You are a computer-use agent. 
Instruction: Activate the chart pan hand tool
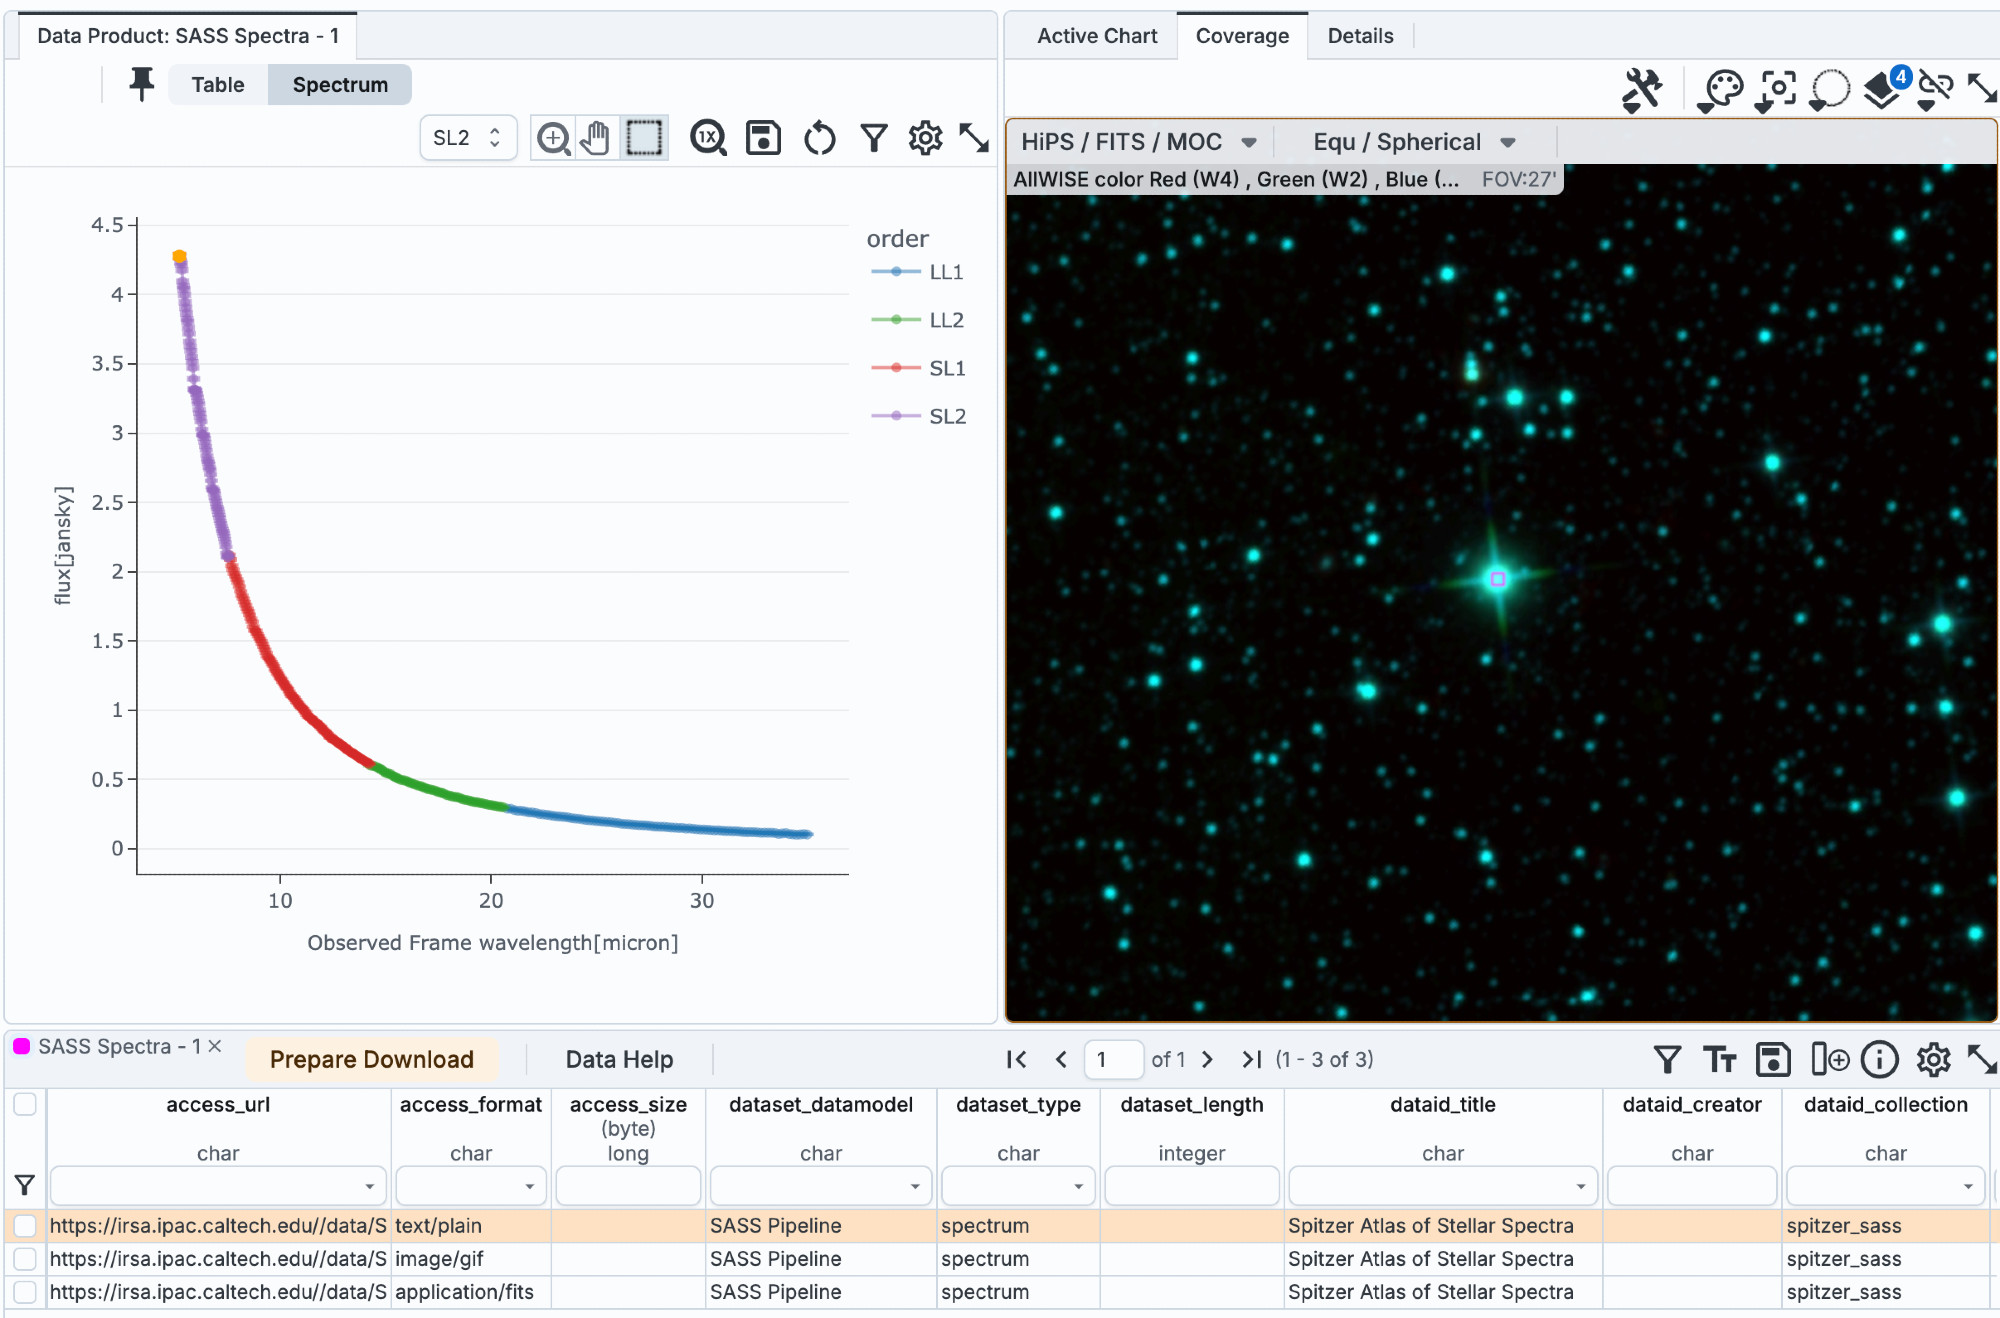[x=597, y=138]
